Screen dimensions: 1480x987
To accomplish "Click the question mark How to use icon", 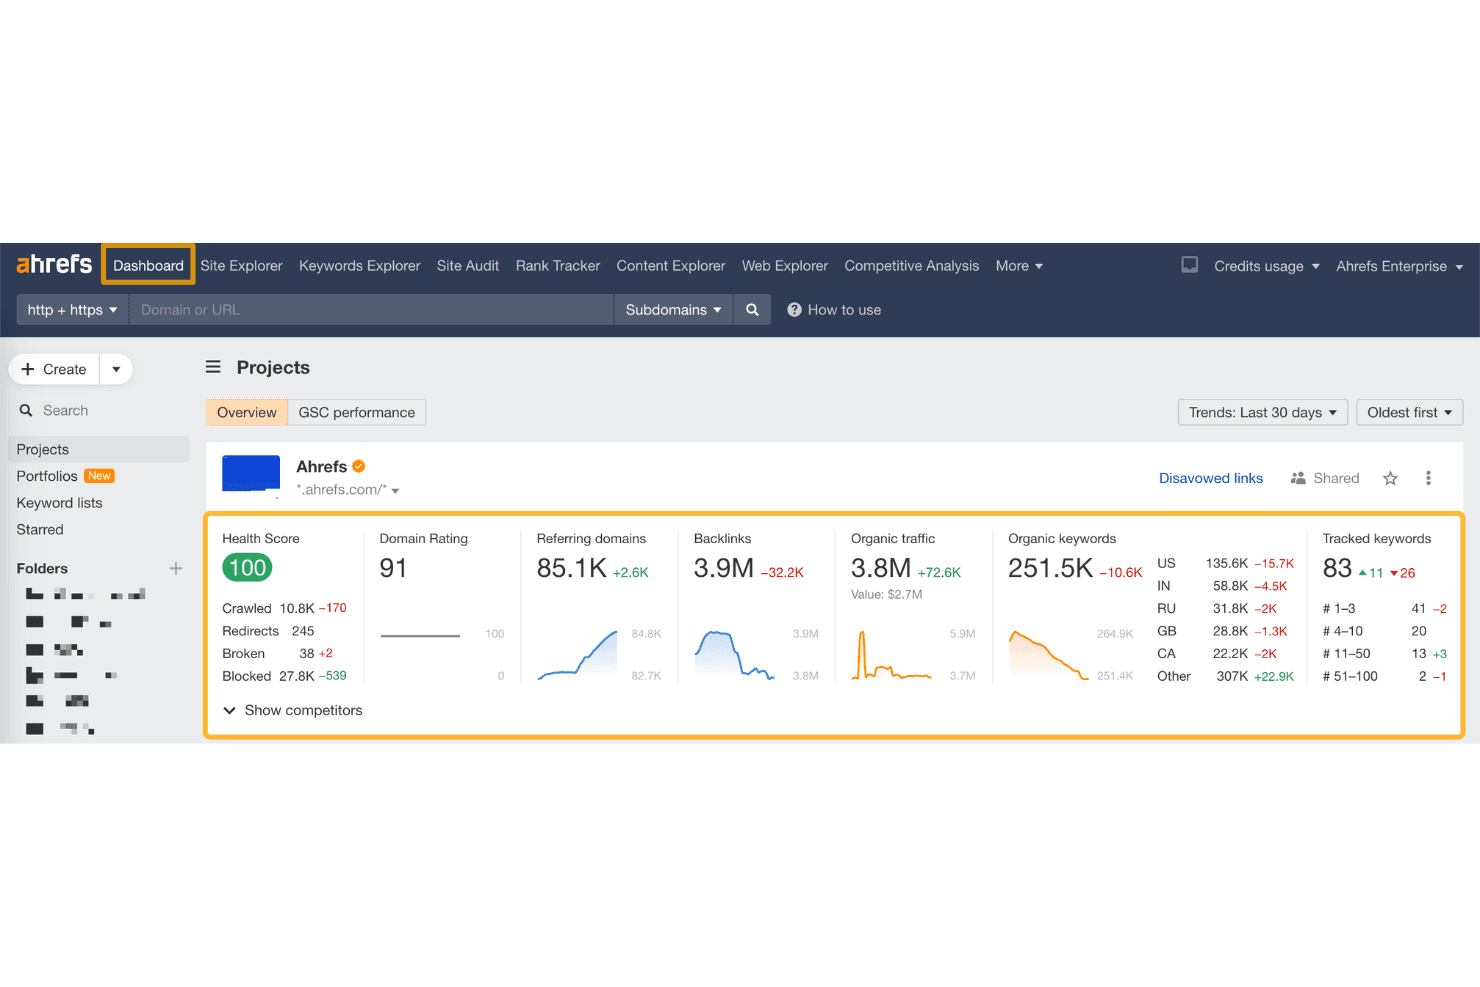I will pyautogui.click(x=794, y=310).
